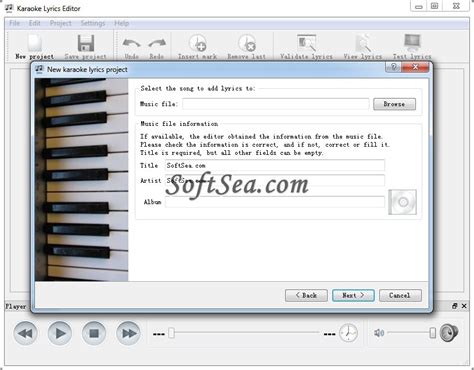Click the Test lyrics icon
The width and height of the screenshot is (474, 370).
click(x=412, y=43)
